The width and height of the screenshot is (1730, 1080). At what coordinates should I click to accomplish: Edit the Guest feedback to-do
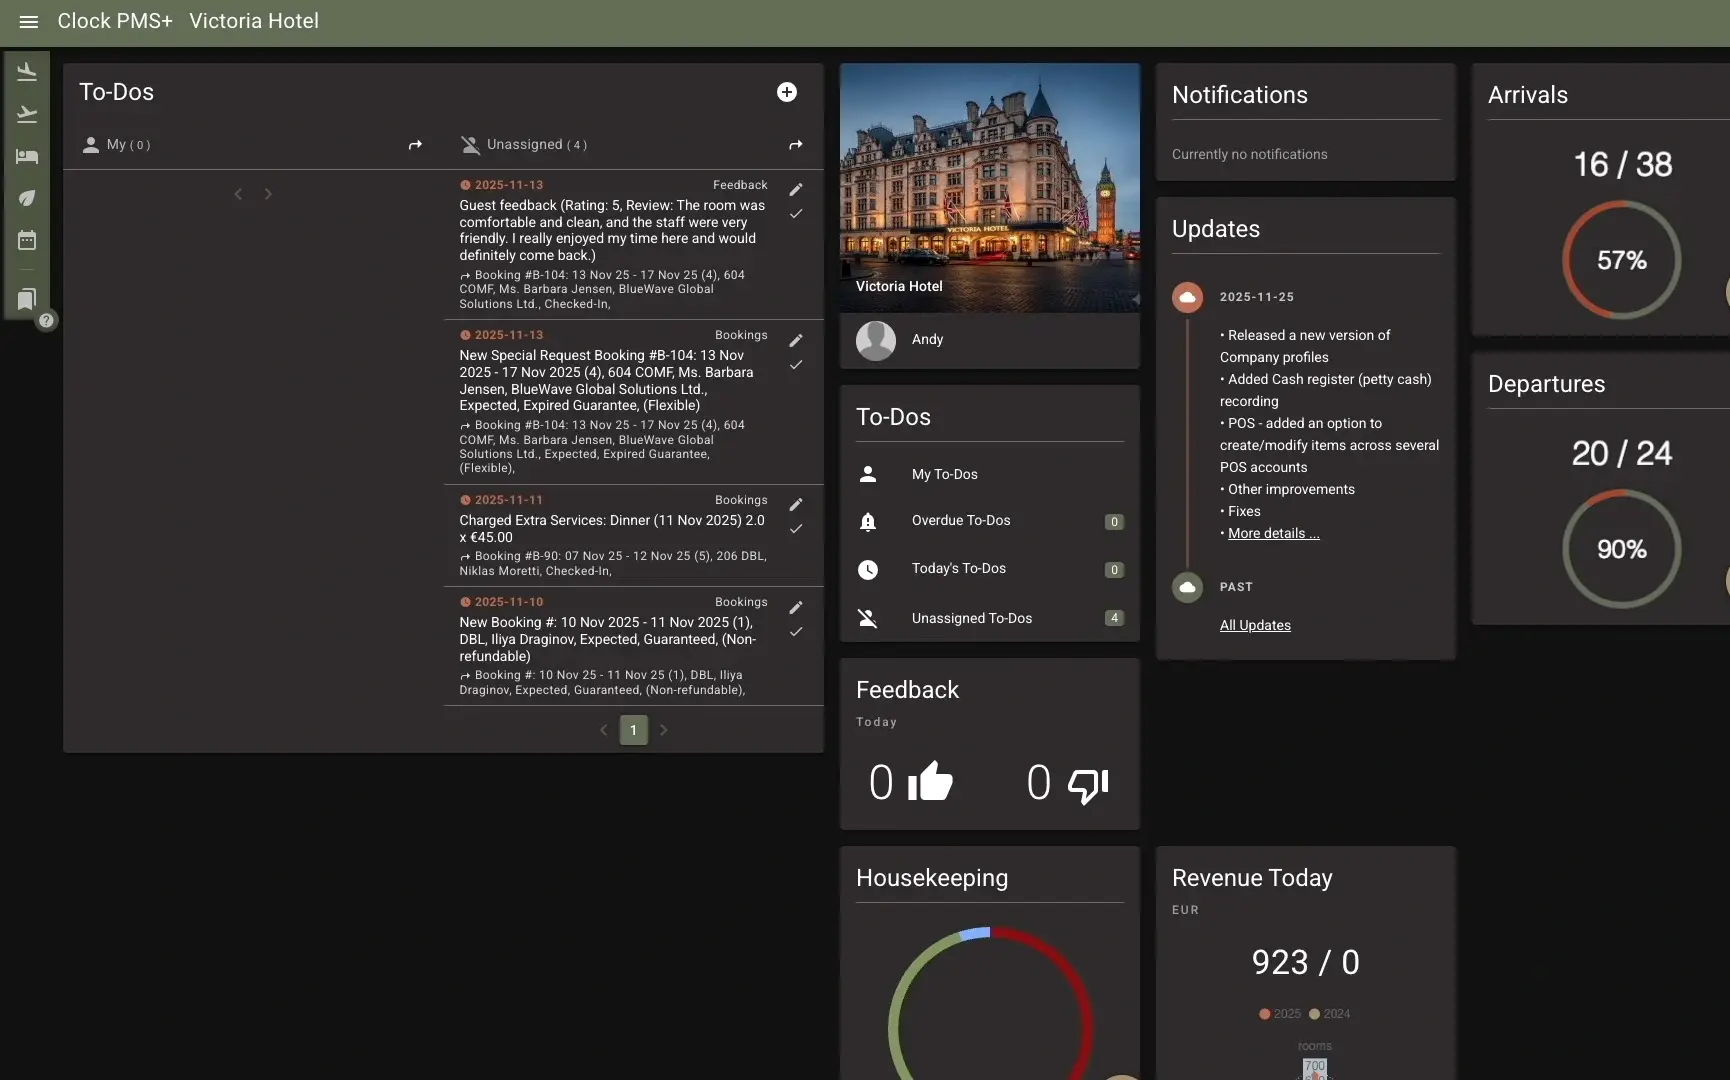tap(796, 190)
